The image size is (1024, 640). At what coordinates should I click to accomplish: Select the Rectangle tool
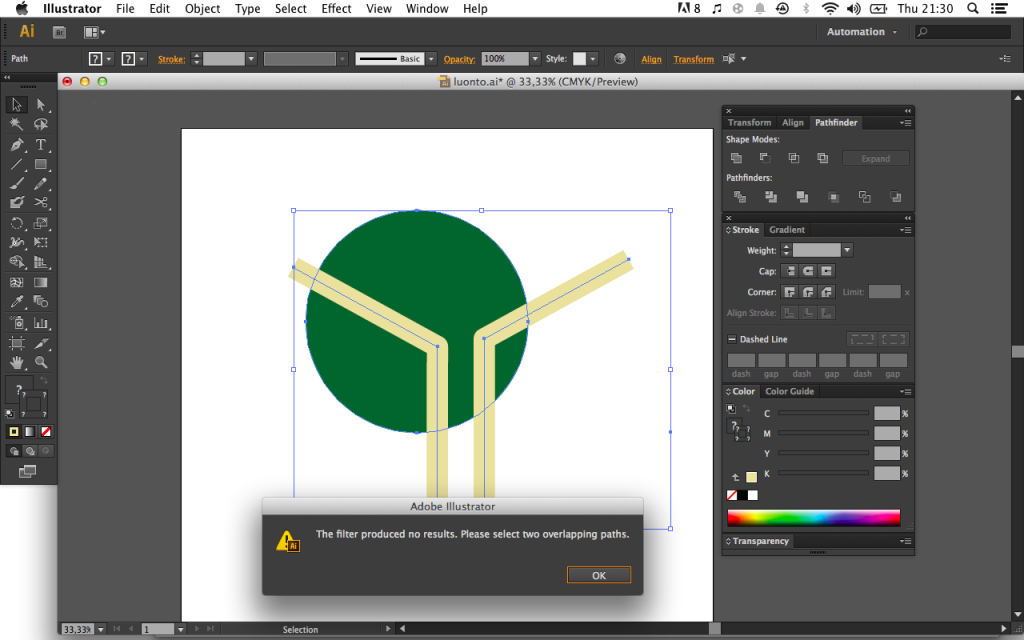click(x=41, y=164)
